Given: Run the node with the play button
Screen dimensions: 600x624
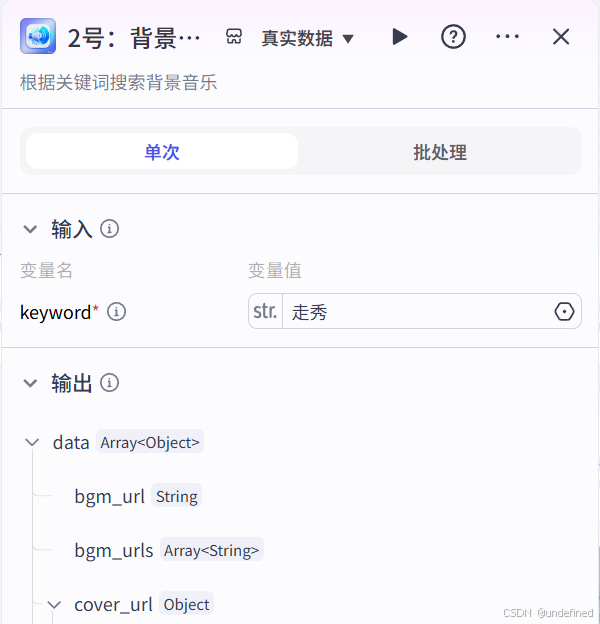Looking at the screenshot, I should [399, 37].
